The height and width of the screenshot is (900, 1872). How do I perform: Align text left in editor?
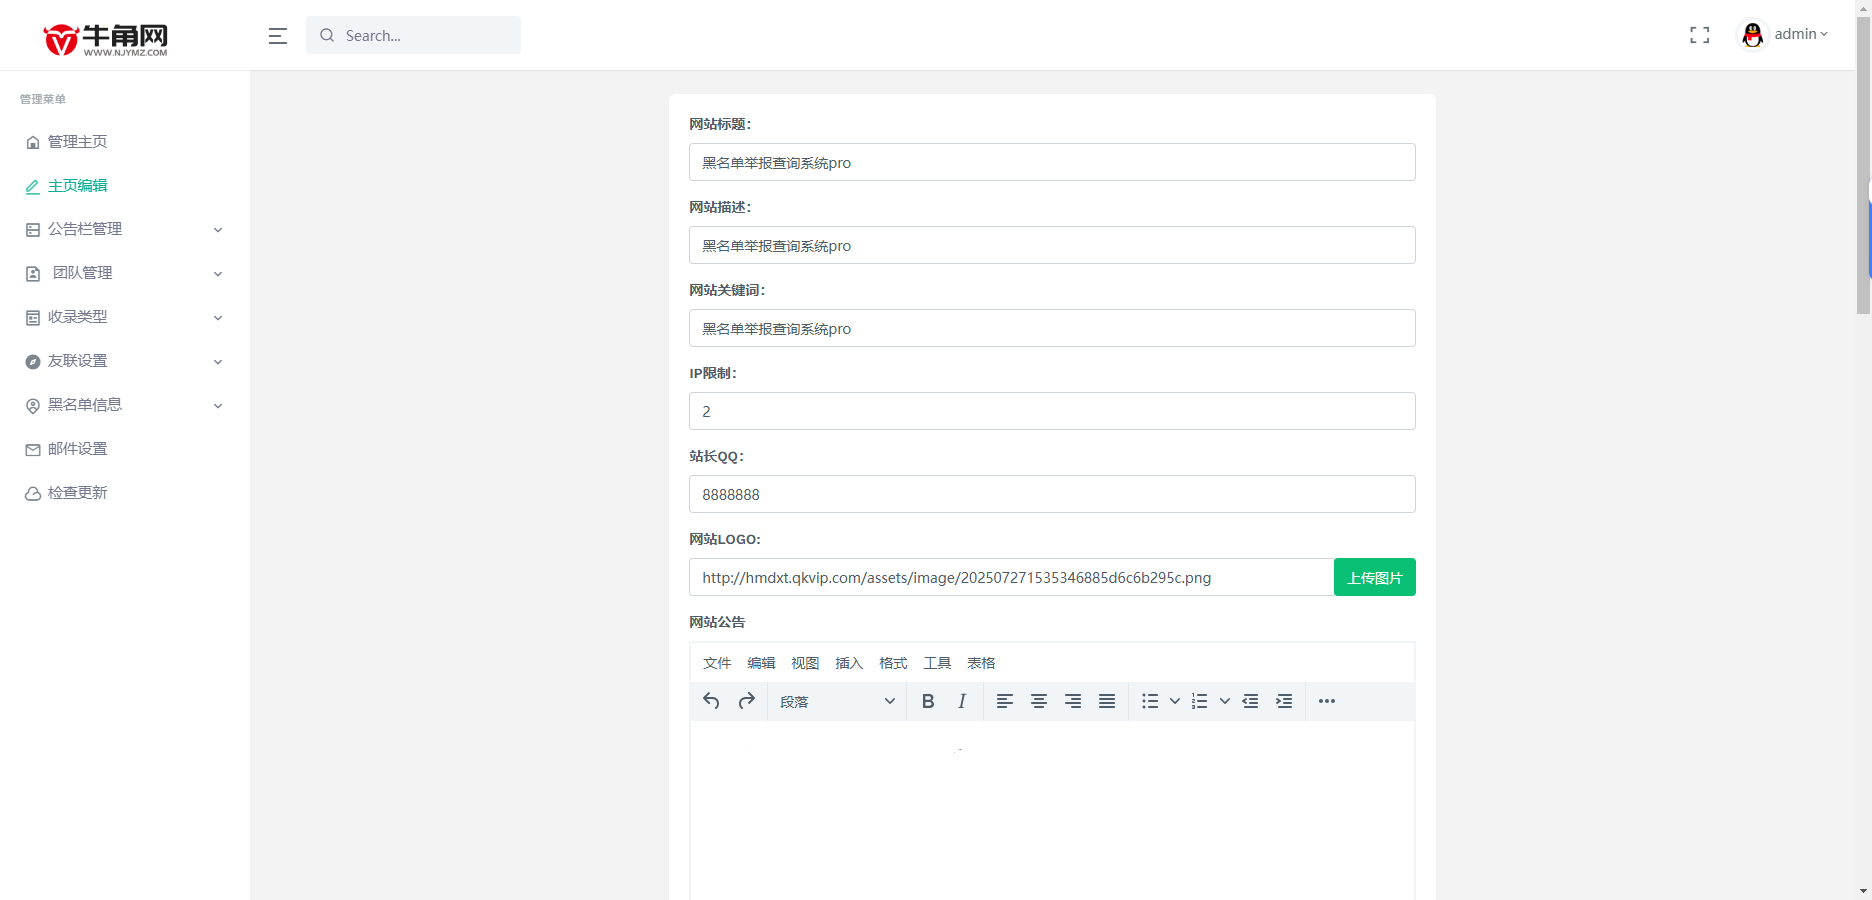(x=1005, y=701)
